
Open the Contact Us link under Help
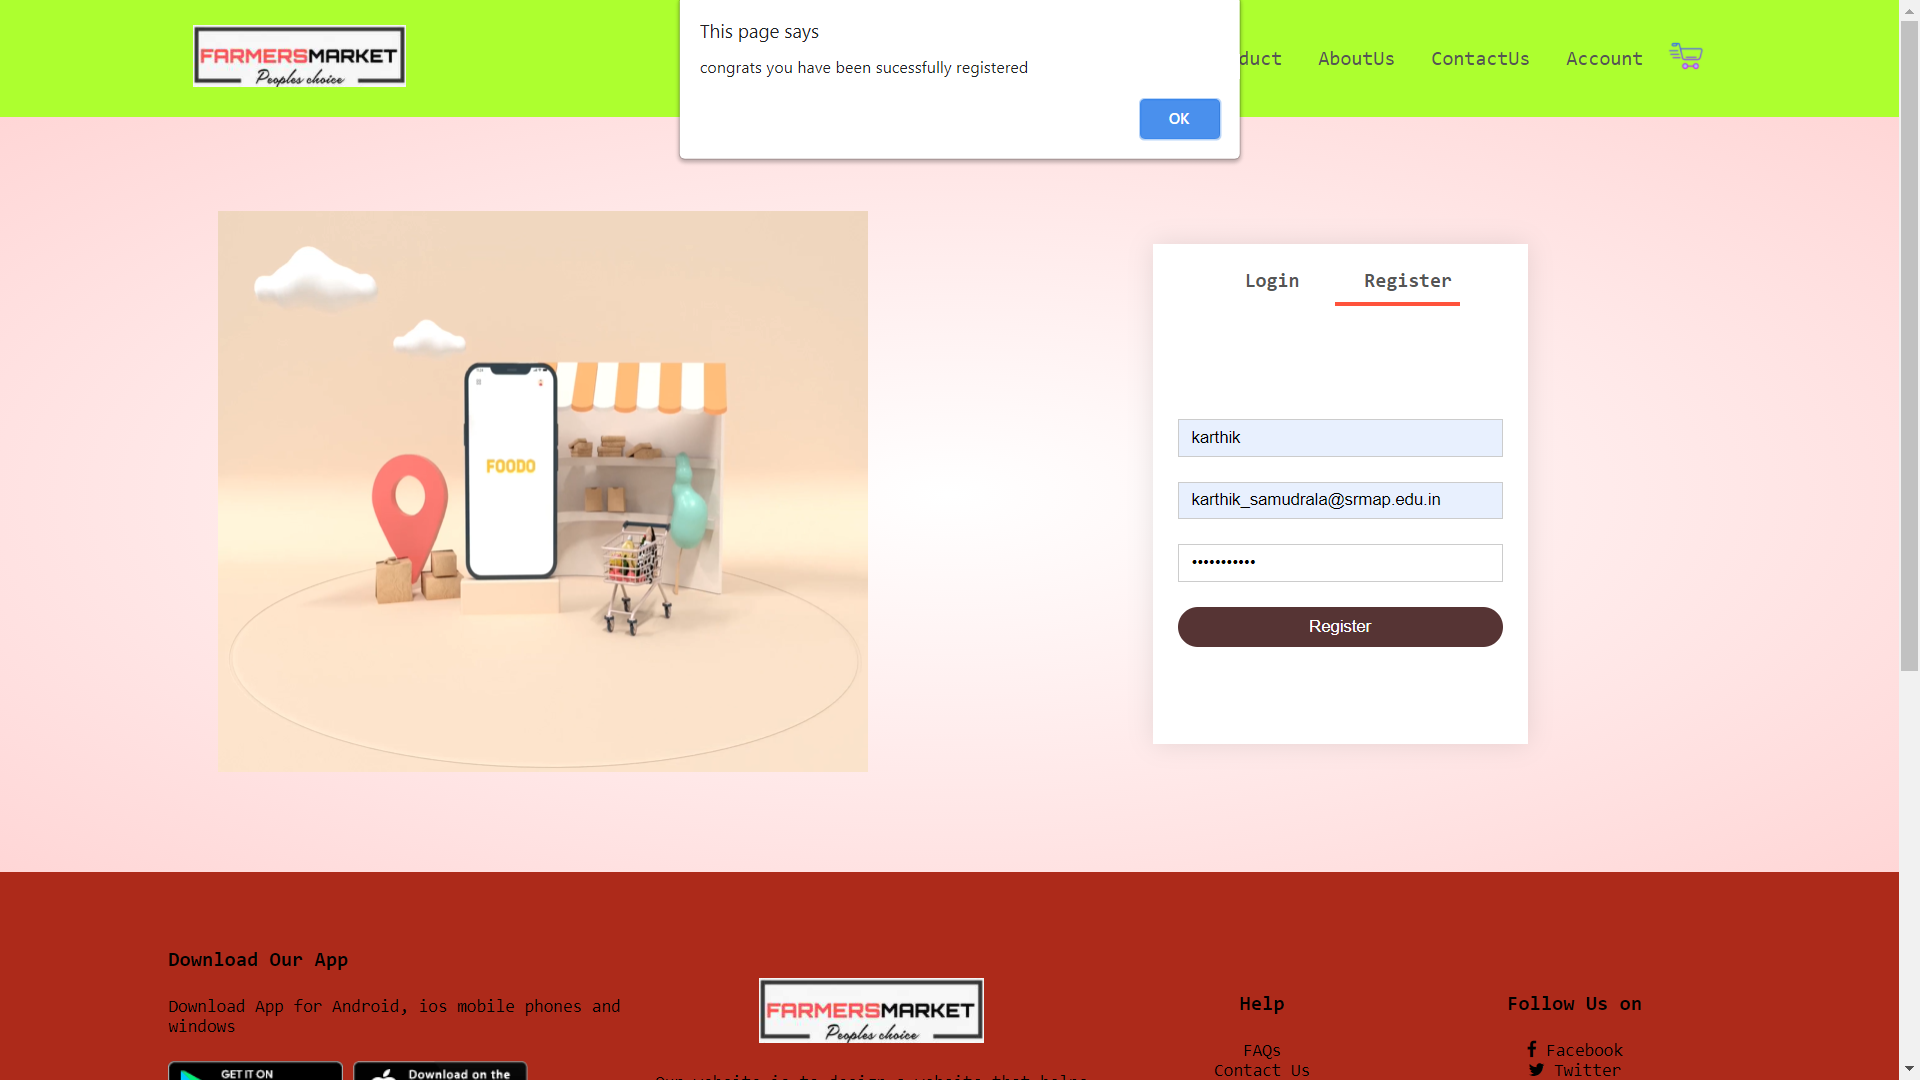pos(1261,1070)
